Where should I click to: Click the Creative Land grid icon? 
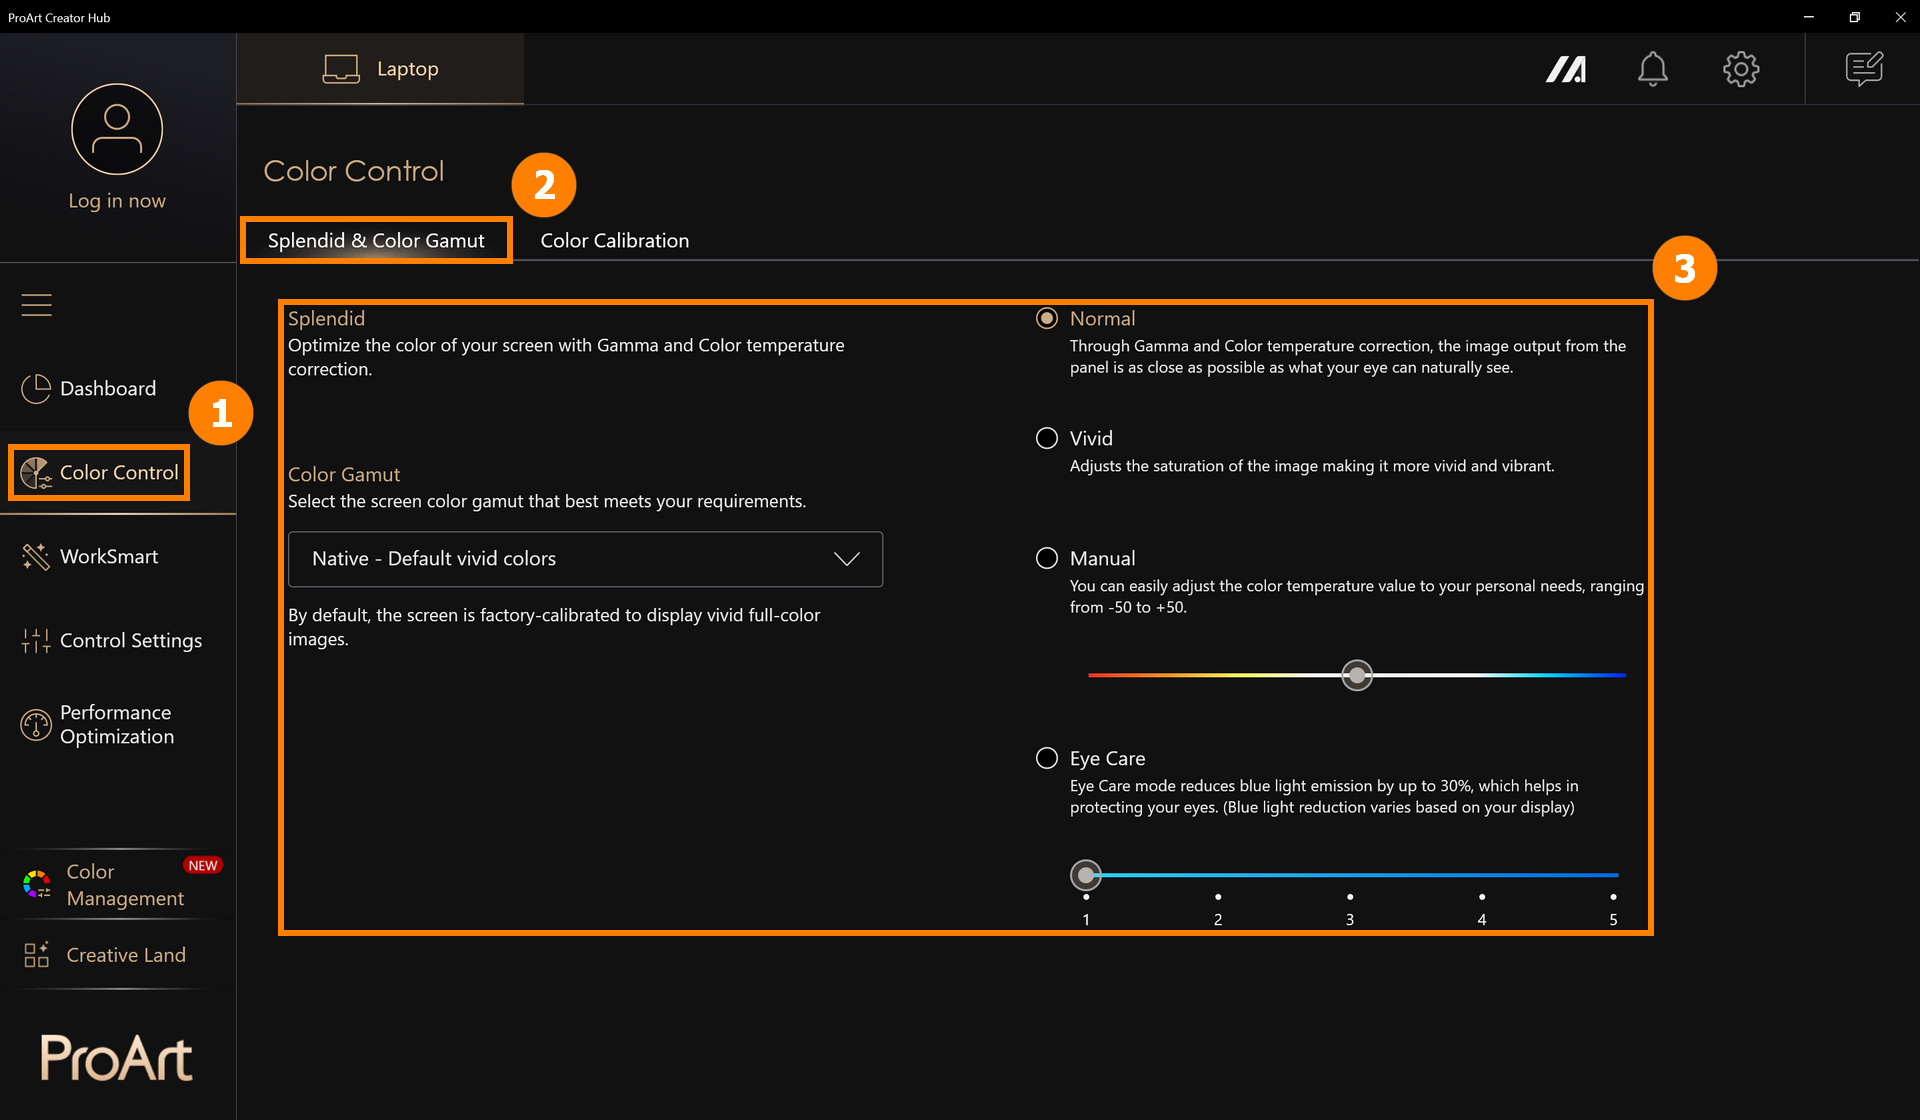click(37, 955)
